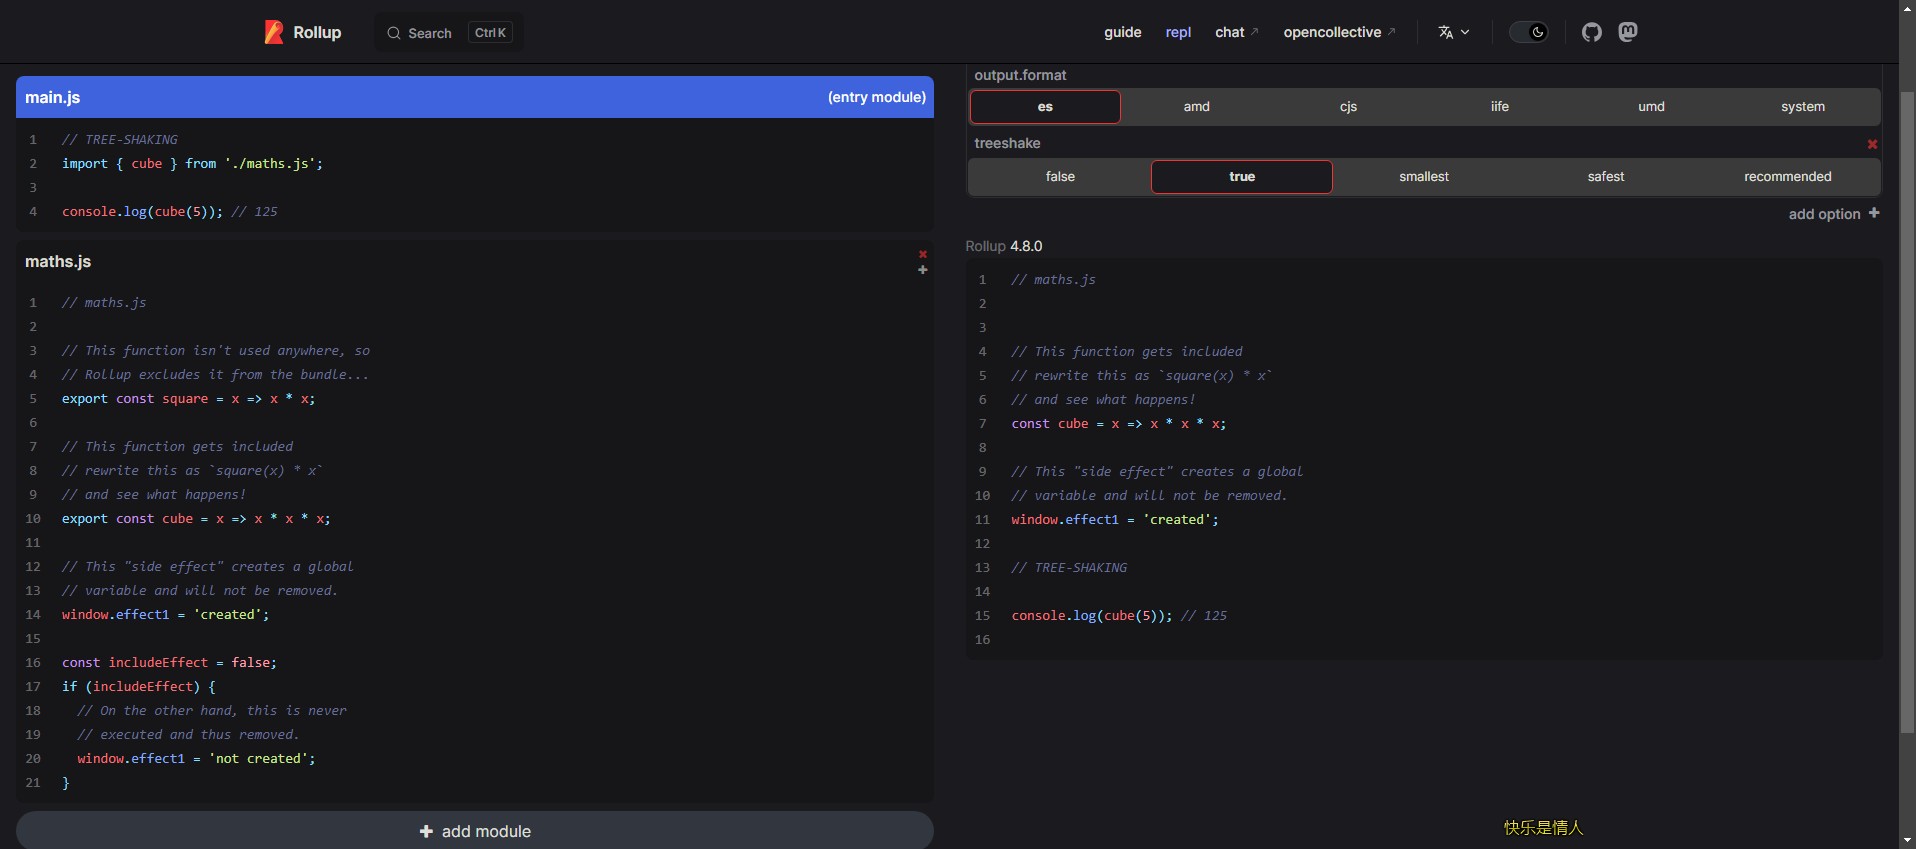Screen dimensions: 1916x849
Task: Toggle the dark mode appearance switch
Action: [x=1529, y=32]
